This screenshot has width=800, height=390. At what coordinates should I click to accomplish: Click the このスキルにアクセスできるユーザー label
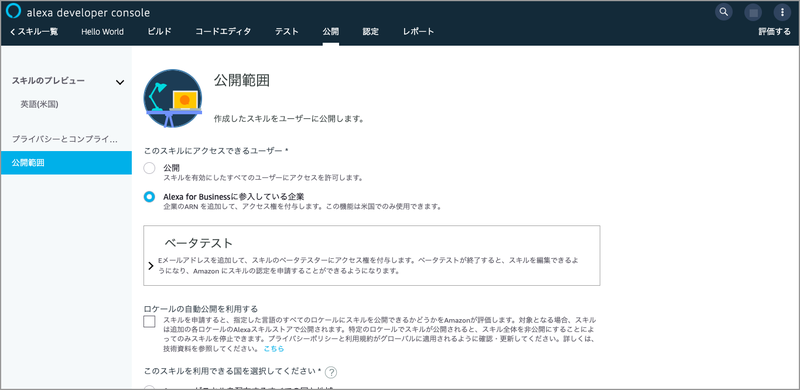[x=217, y=151]
